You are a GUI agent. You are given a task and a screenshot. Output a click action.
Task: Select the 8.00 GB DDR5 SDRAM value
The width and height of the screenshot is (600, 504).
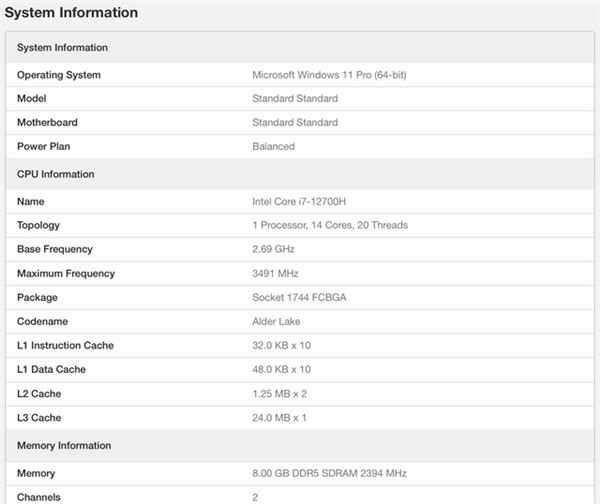[329, 473]
